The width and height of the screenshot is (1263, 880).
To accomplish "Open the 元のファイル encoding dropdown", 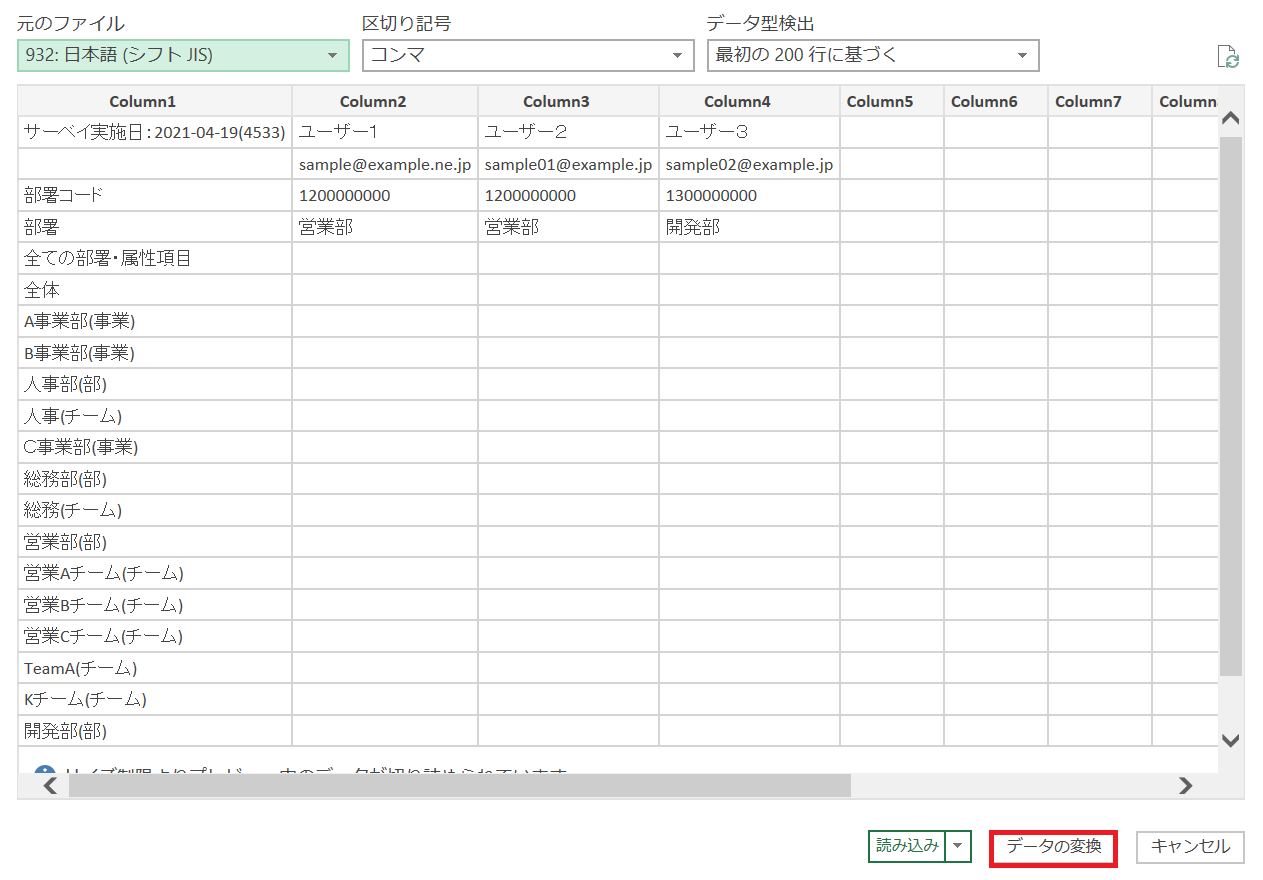I will coord(183,56).
